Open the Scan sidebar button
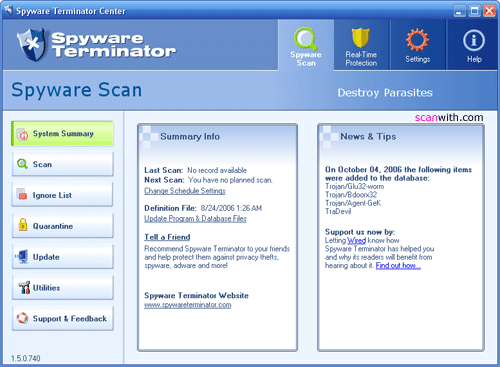Image resolution: width=500 pixels, height=367 pixels. click(62, 164)
